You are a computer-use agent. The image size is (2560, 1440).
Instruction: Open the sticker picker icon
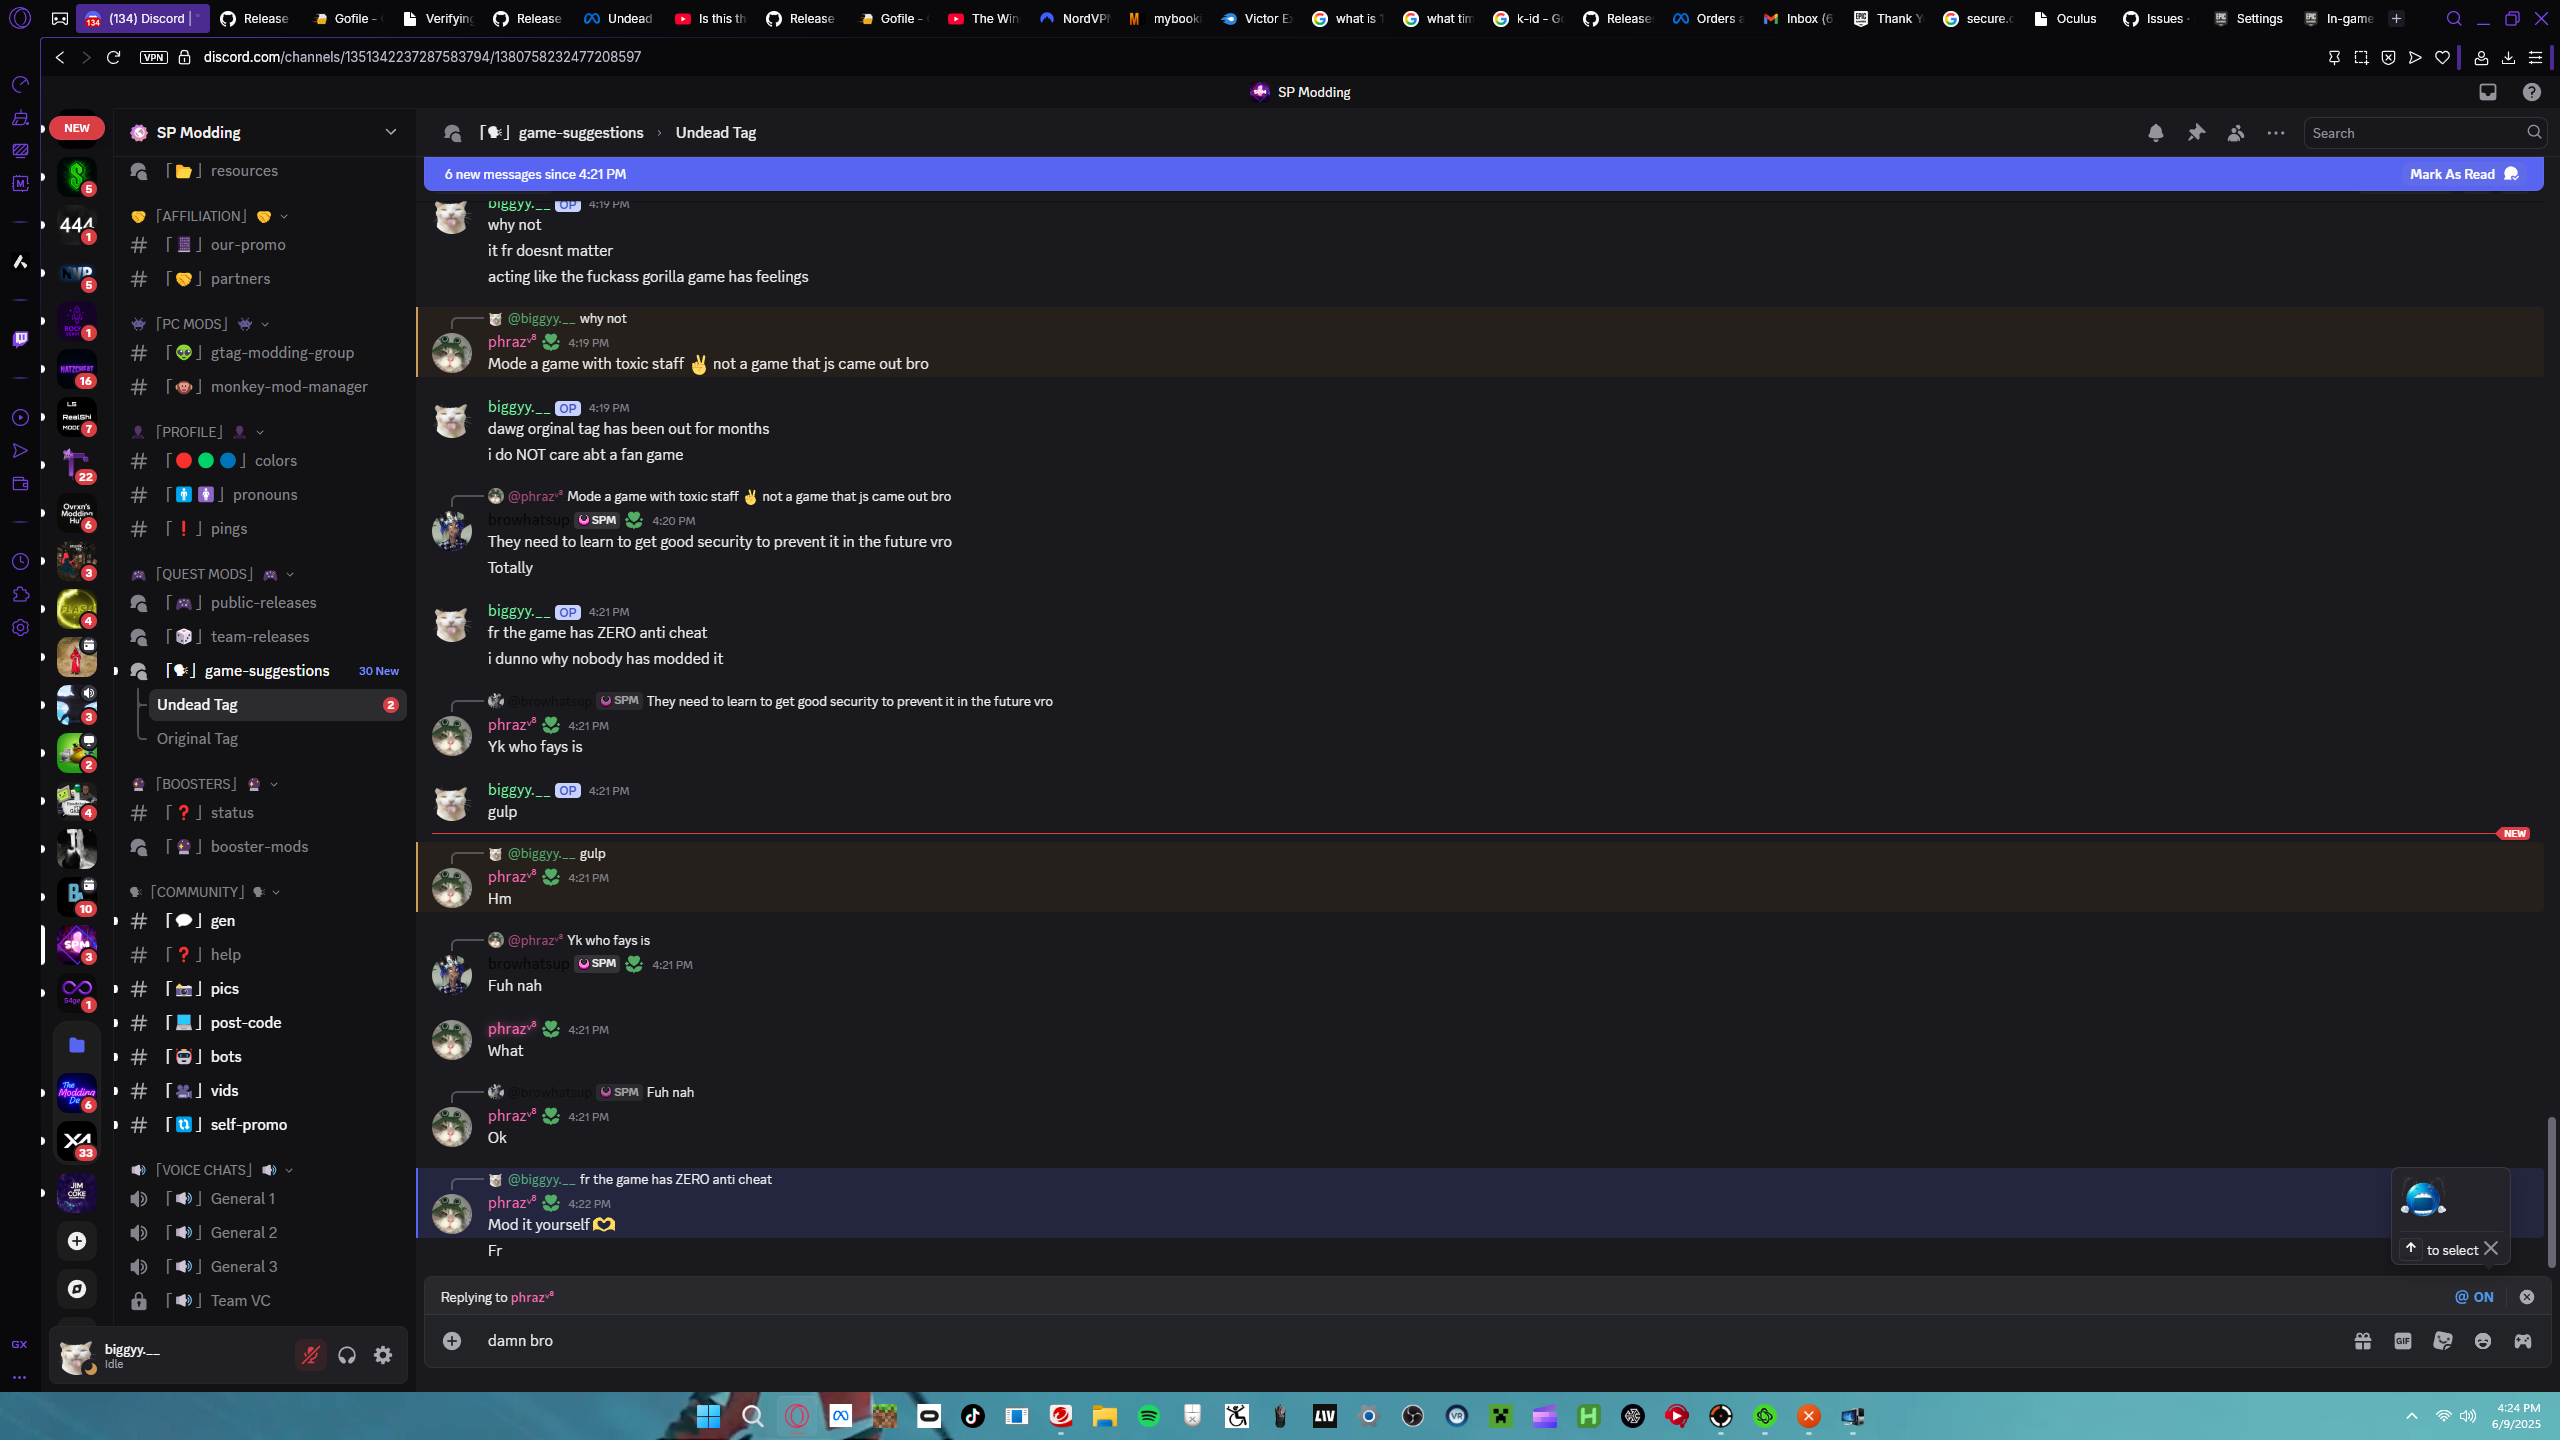click(2443, 1341)
